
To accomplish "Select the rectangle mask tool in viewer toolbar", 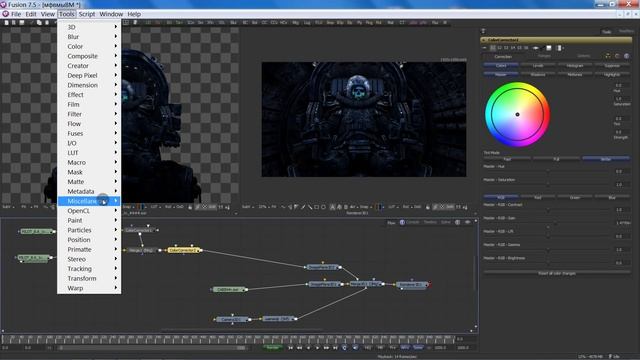I will 316,207.
